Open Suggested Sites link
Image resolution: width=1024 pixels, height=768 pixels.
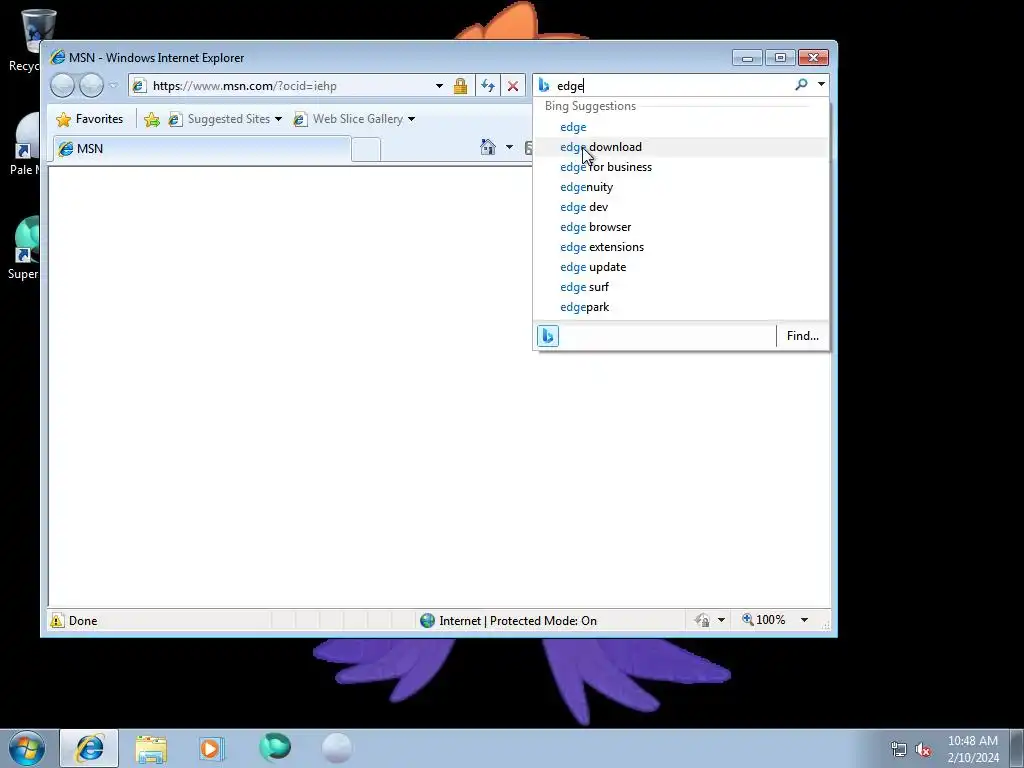pyautogui.click(x=219, y=119)
